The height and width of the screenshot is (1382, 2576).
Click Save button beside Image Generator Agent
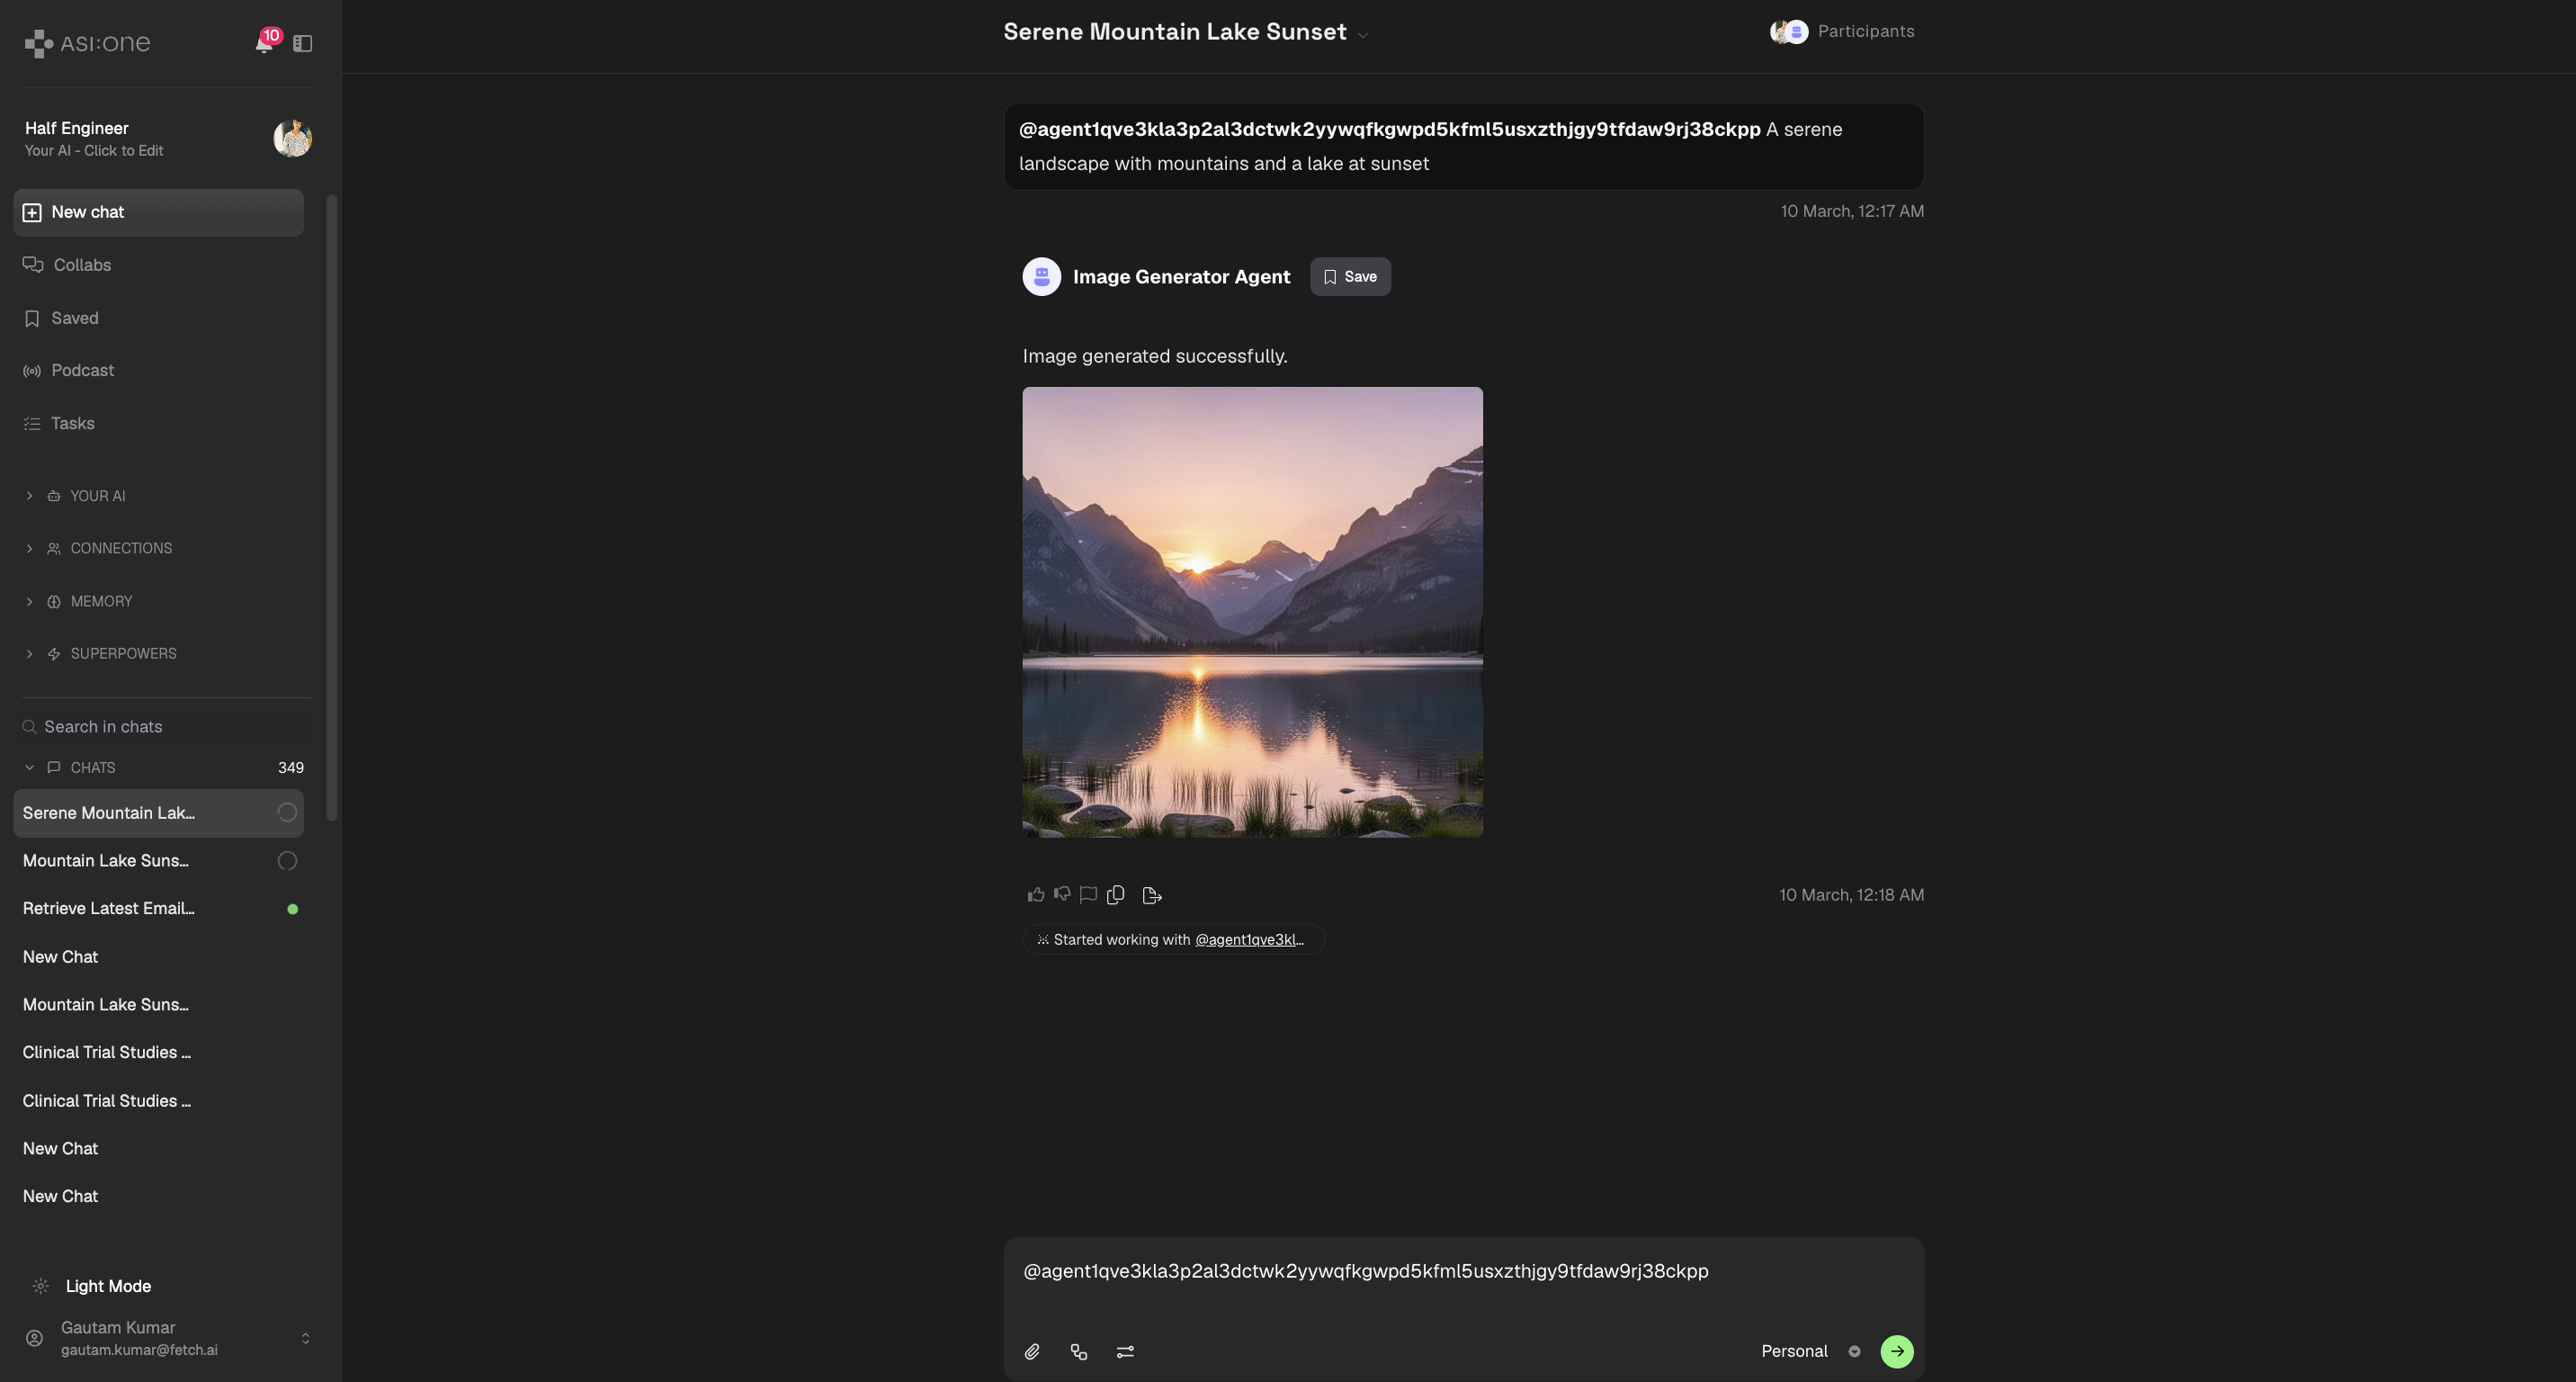1350,277
